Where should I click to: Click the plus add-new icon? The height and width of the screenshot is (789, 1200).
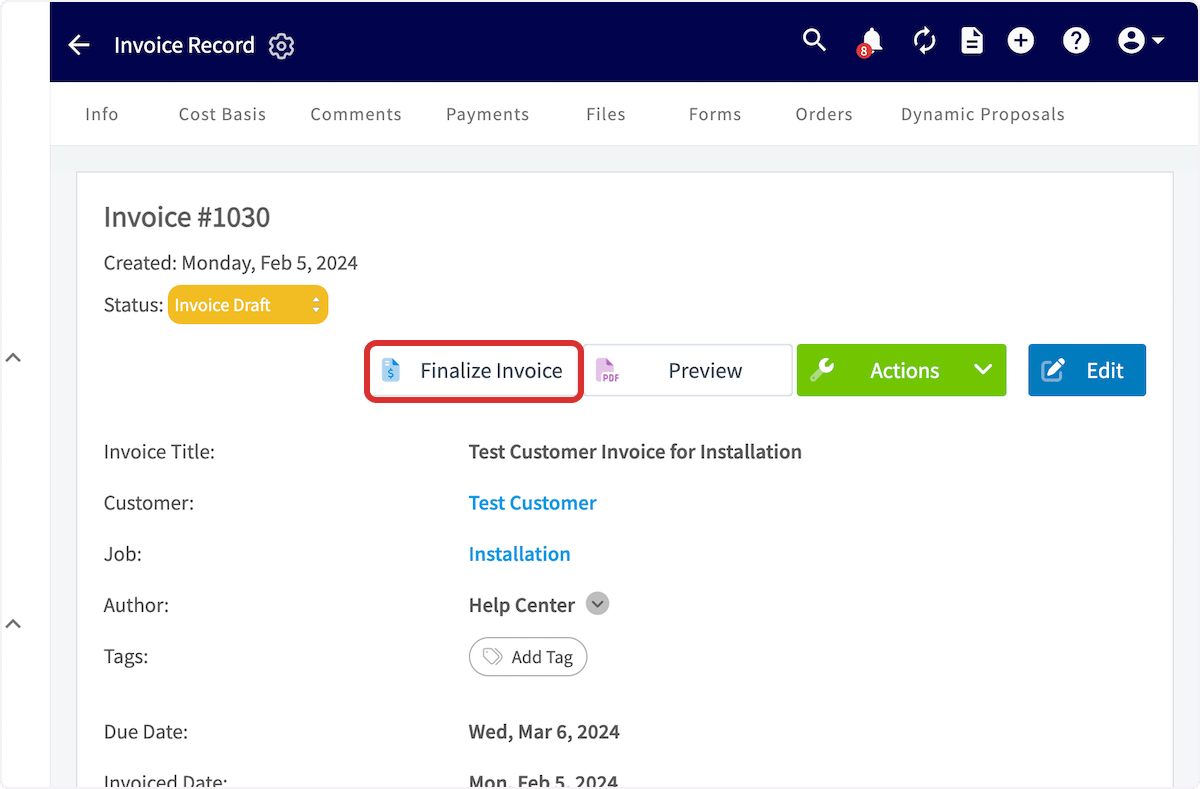click(x=1021, y=41)
